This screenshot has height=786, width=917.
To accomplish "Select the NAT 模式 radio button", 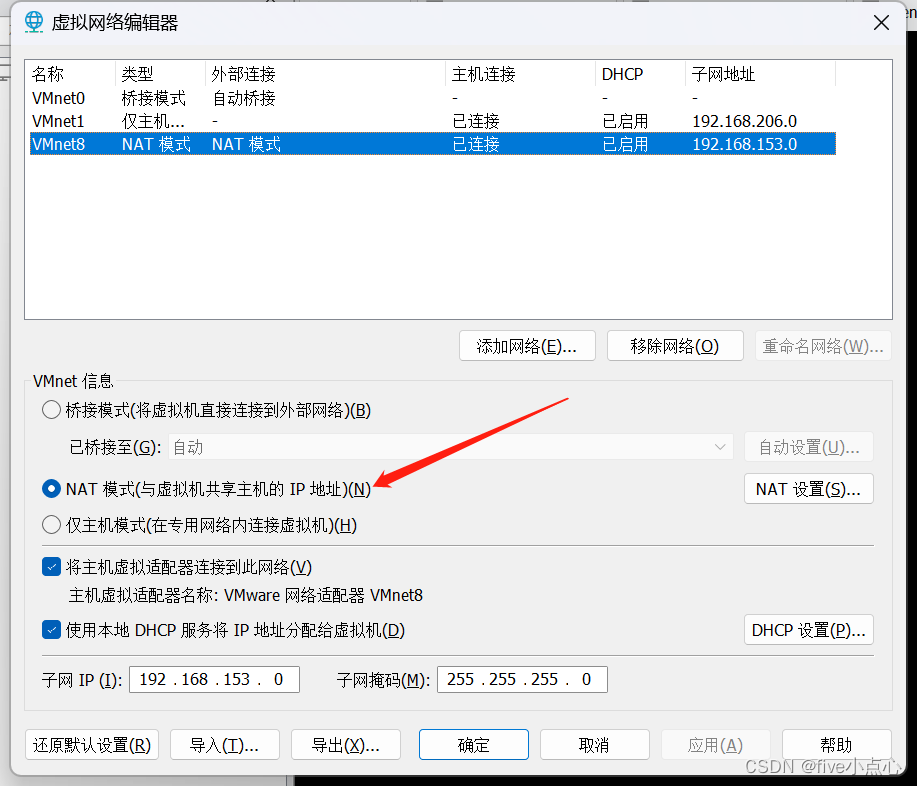I will (x=51, y=489).
